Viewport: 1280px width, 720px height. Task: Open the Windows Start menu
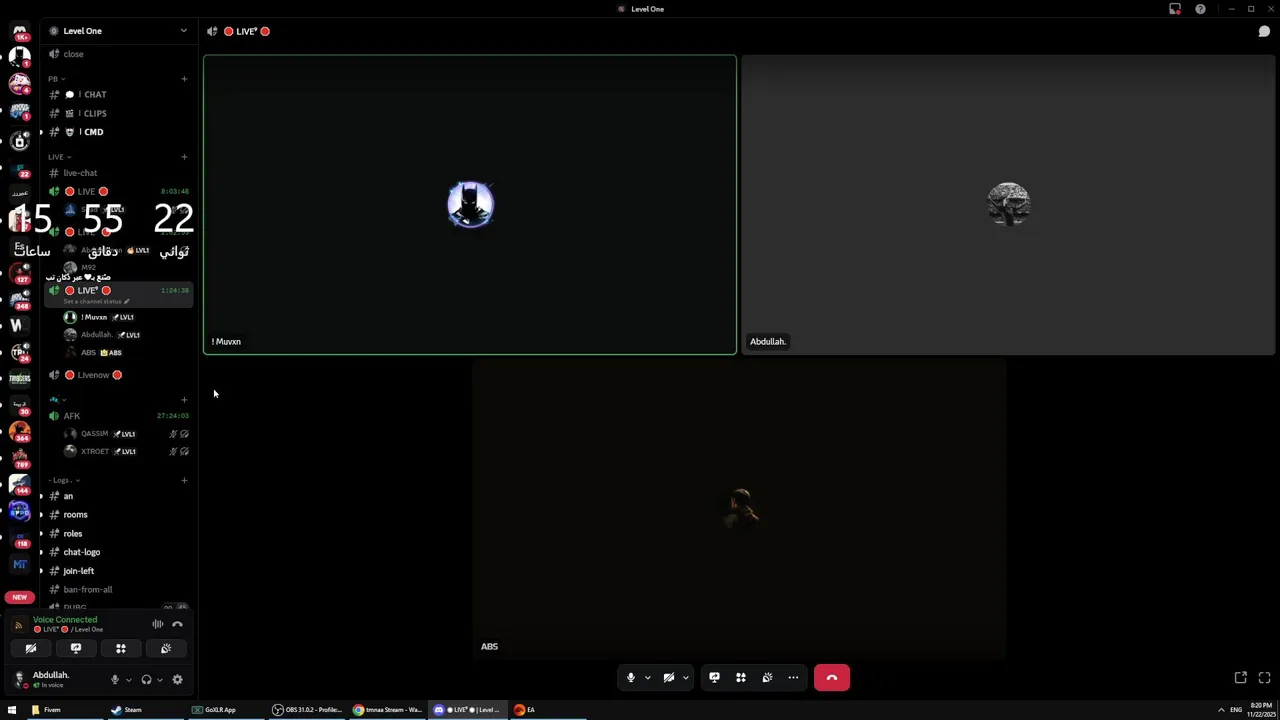[x=12, y=710]
